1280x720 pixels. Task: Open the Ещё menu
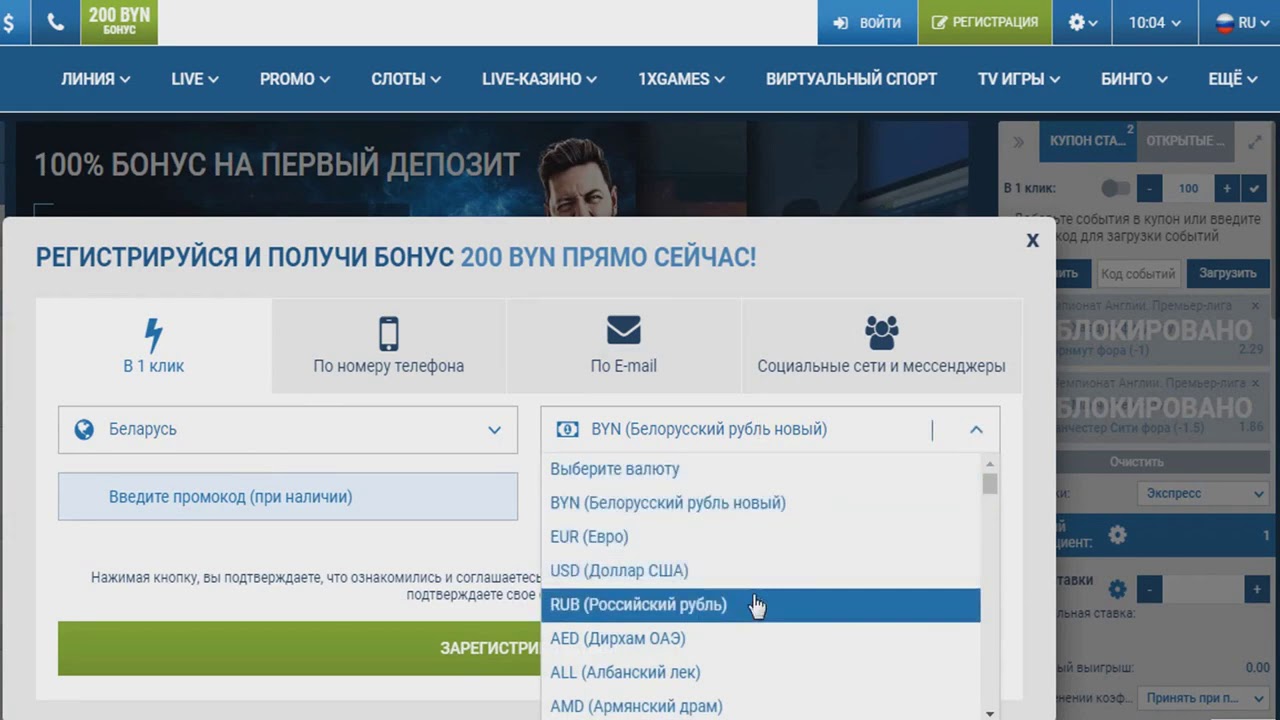1233,79
